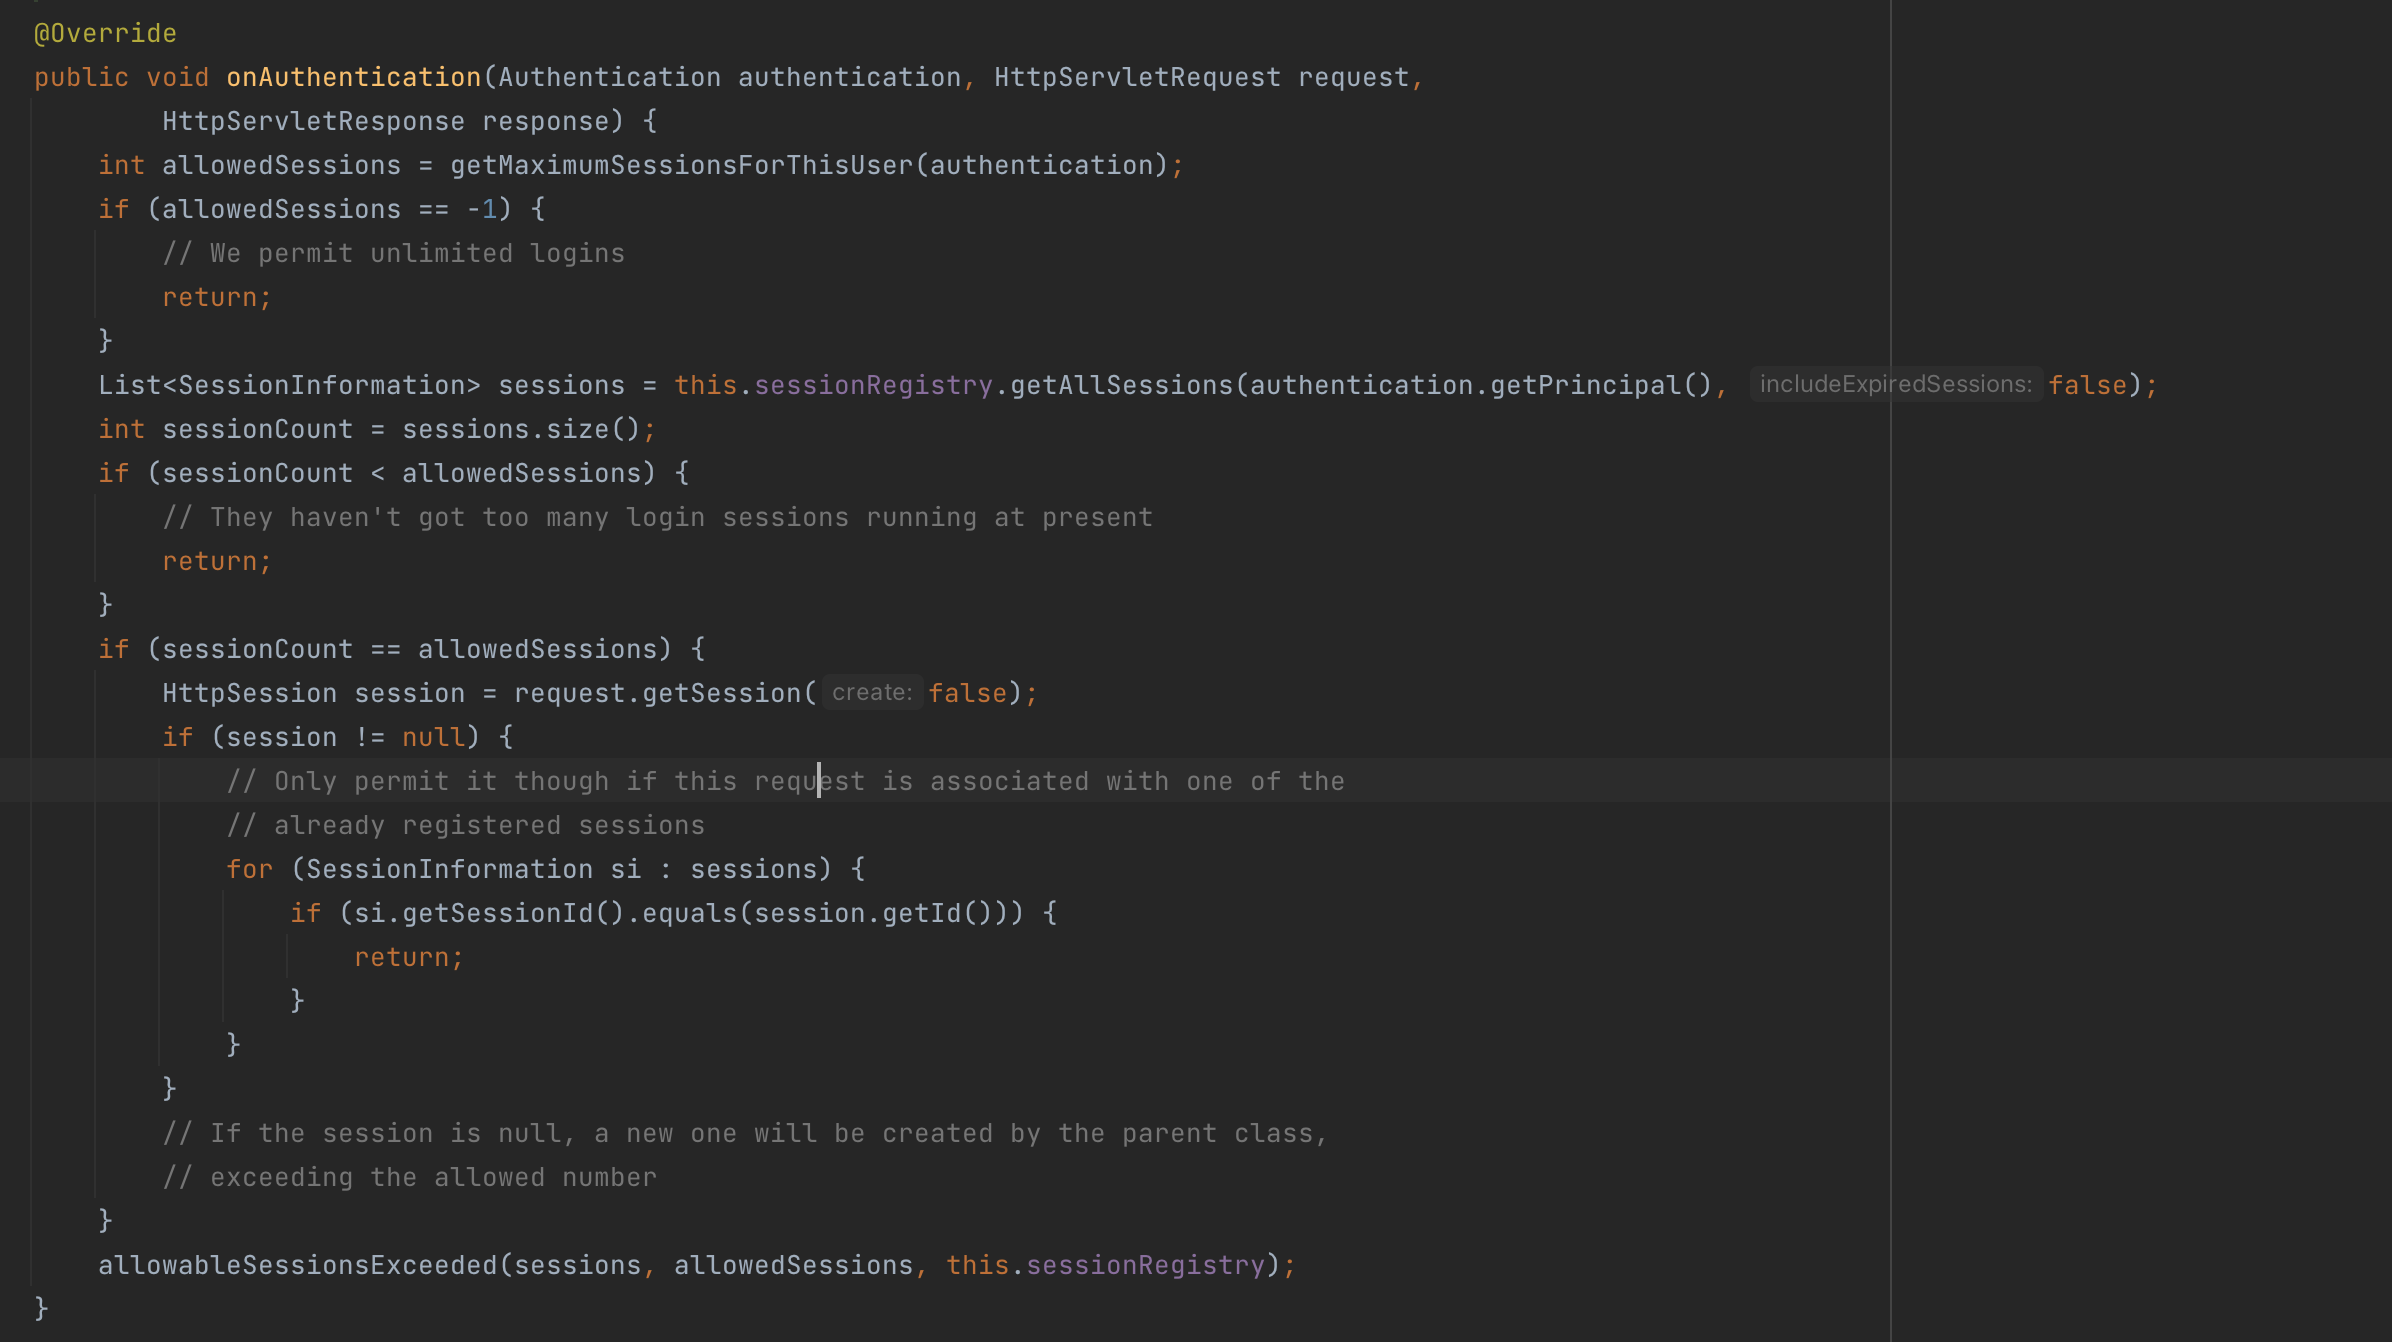
Task: Click the null keyword in session check
Action: 433,737
